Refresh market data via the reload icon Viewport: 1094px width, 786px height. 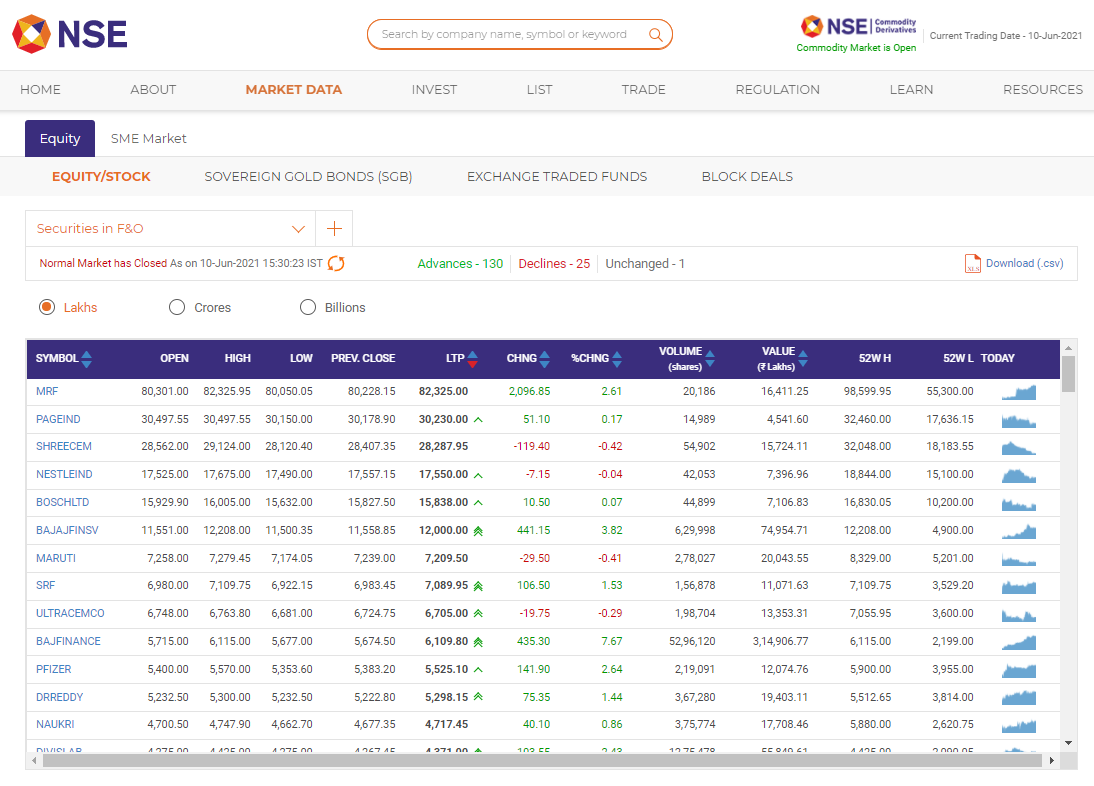click(336, 263)
